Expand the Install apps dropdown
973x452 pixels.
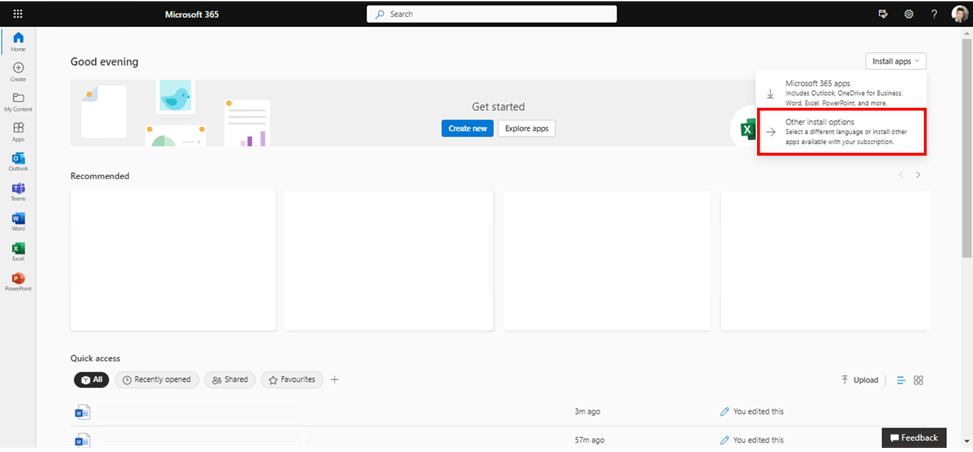pyautogui.click(x=895, y=61)
